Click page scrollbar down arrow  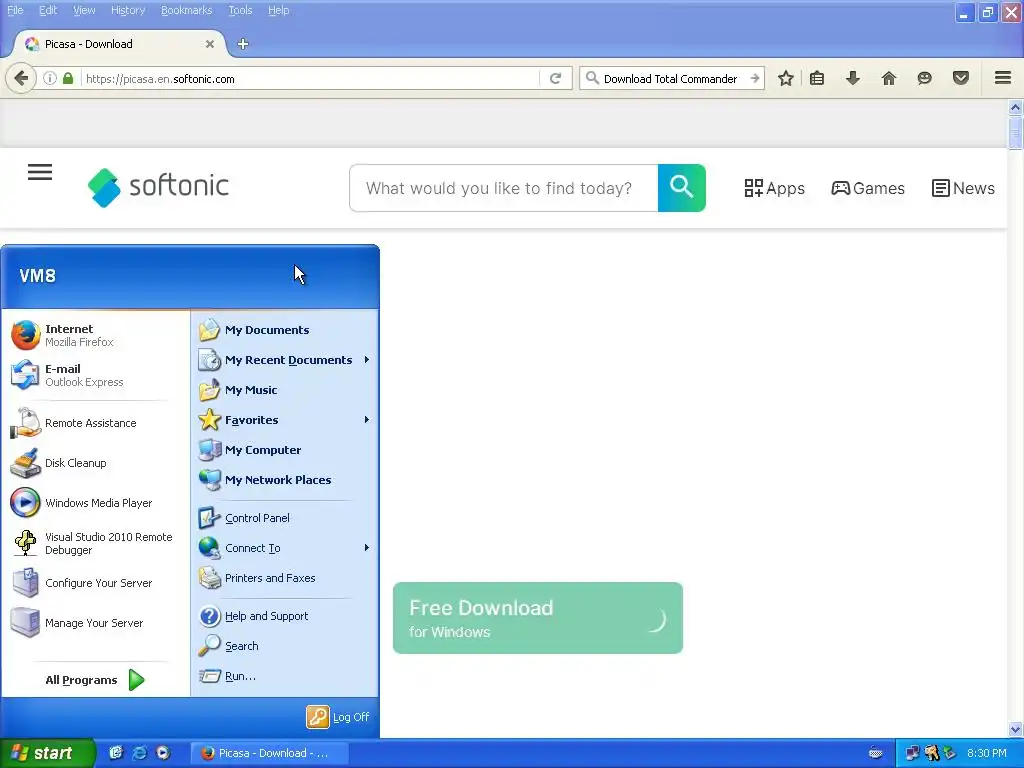point(1016,729)
